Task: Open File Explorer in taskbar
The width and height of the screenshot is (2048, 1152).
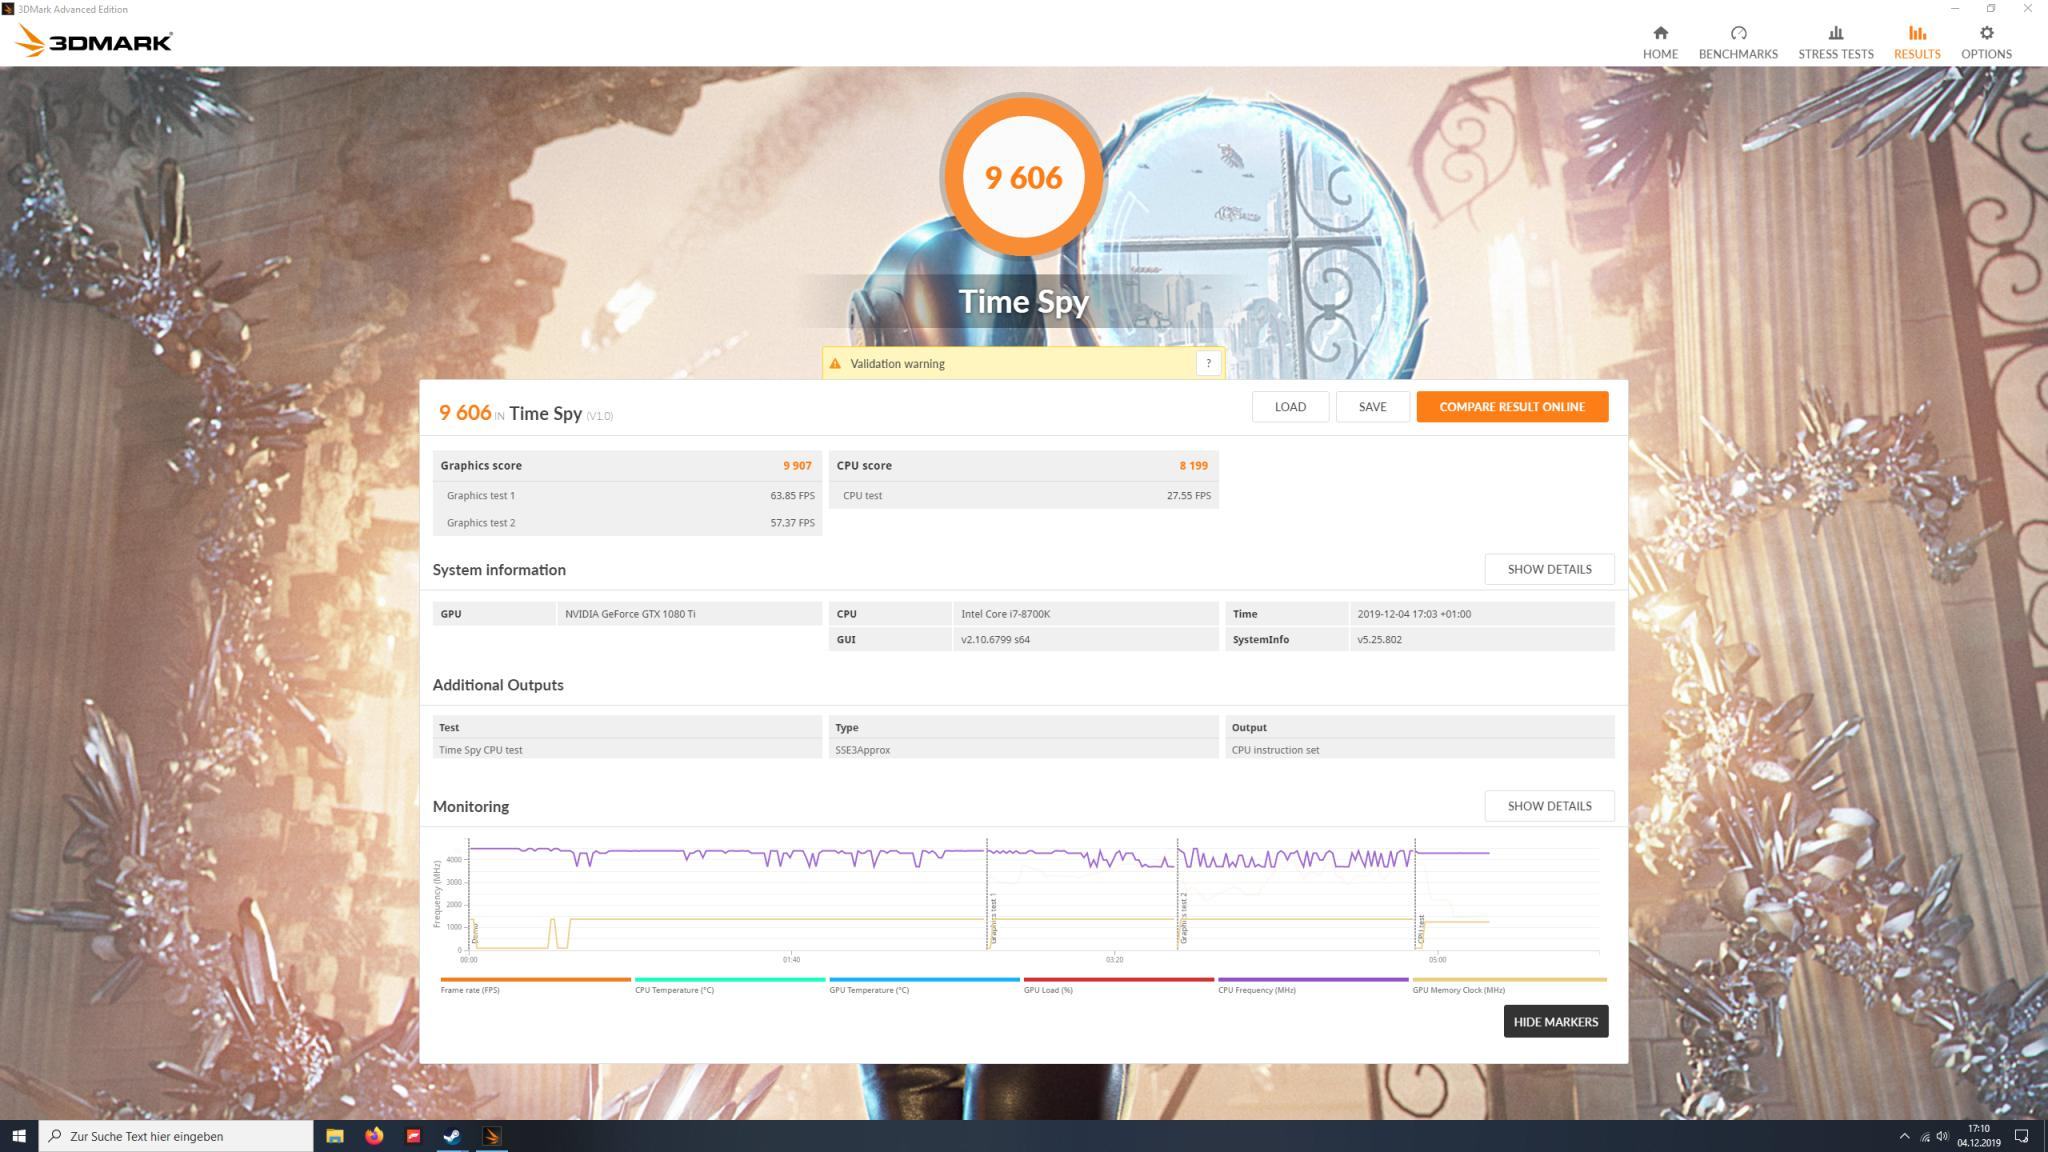Action: pos(335,1136)
